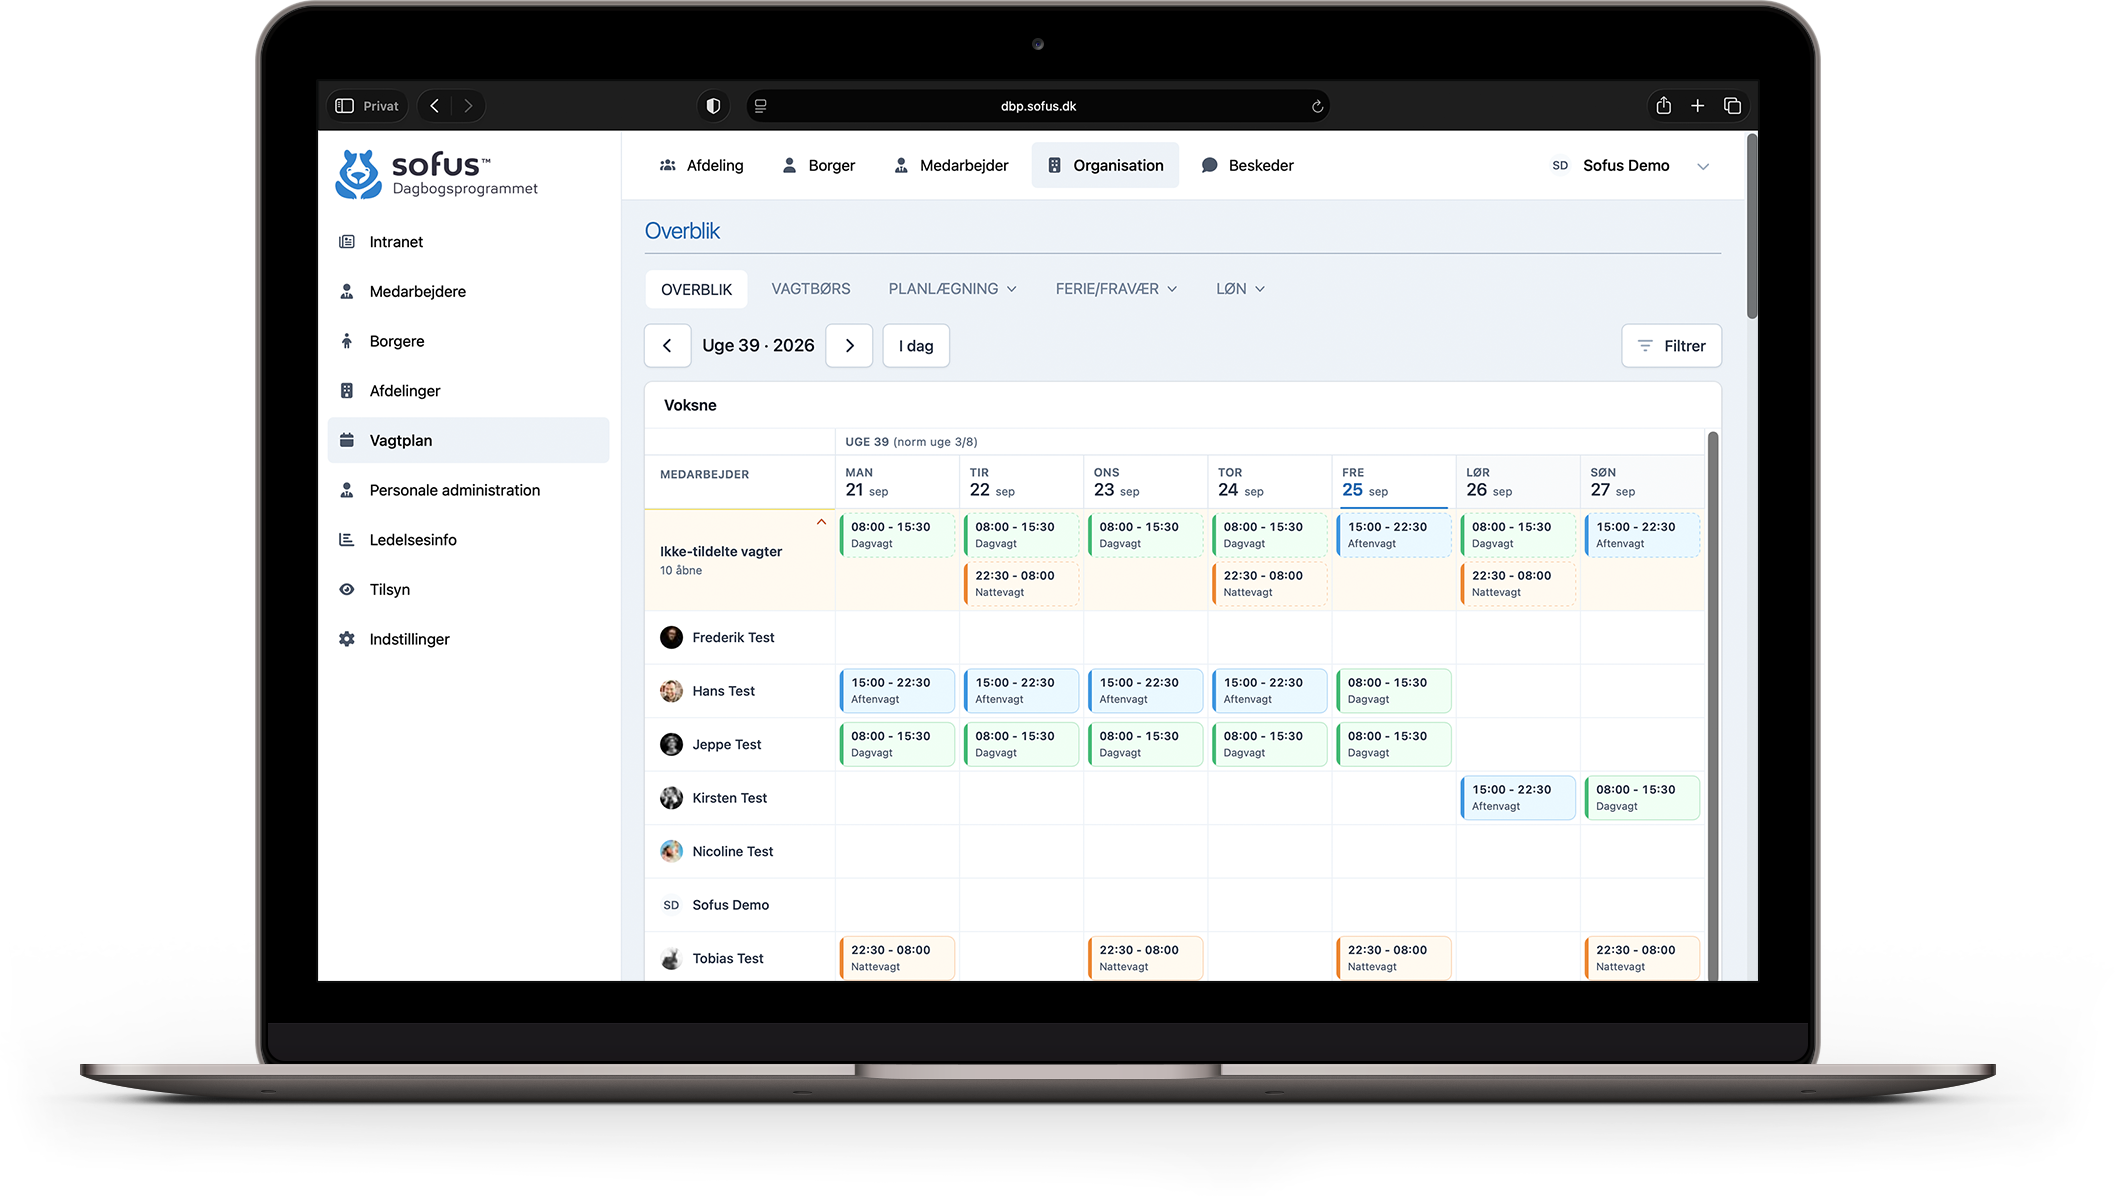The width and height of the screenshot is (2115, 1196).
Task: Collapse the Ikke-tildelte vagter row
Action: pos(821,522)
